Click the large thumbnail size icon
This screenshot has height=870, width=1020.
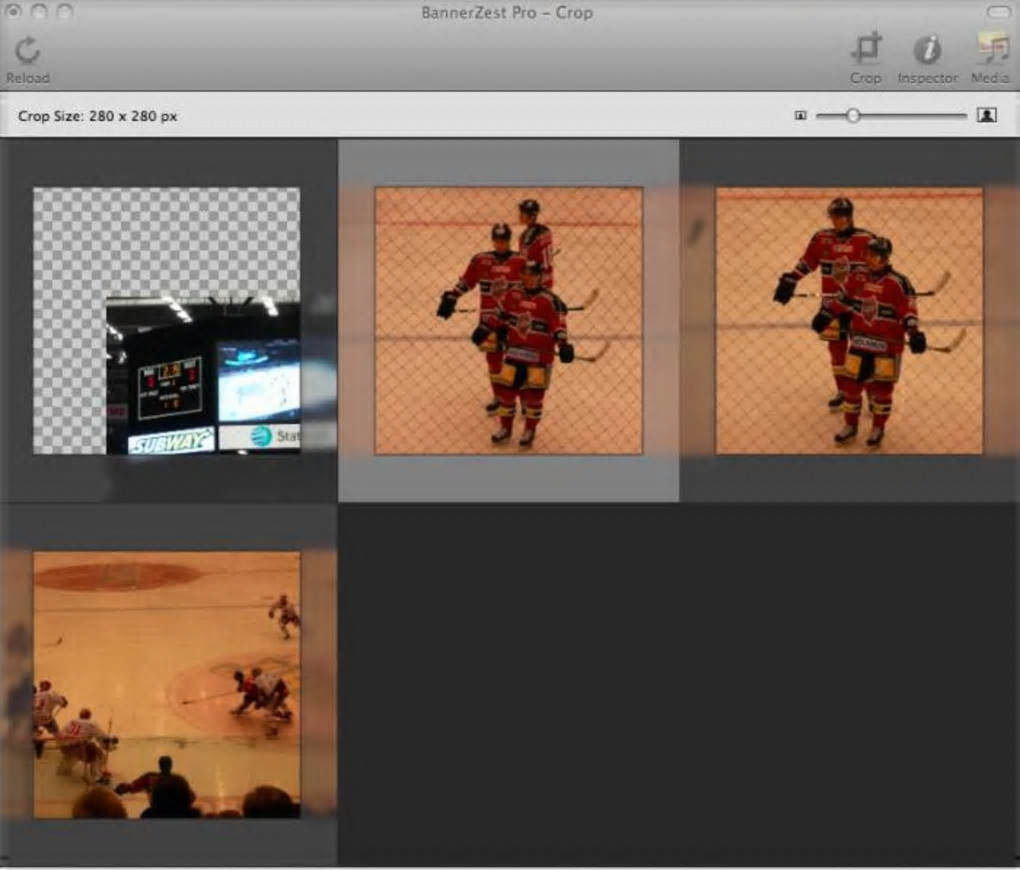pyautogui.click(x=986, y=116)
